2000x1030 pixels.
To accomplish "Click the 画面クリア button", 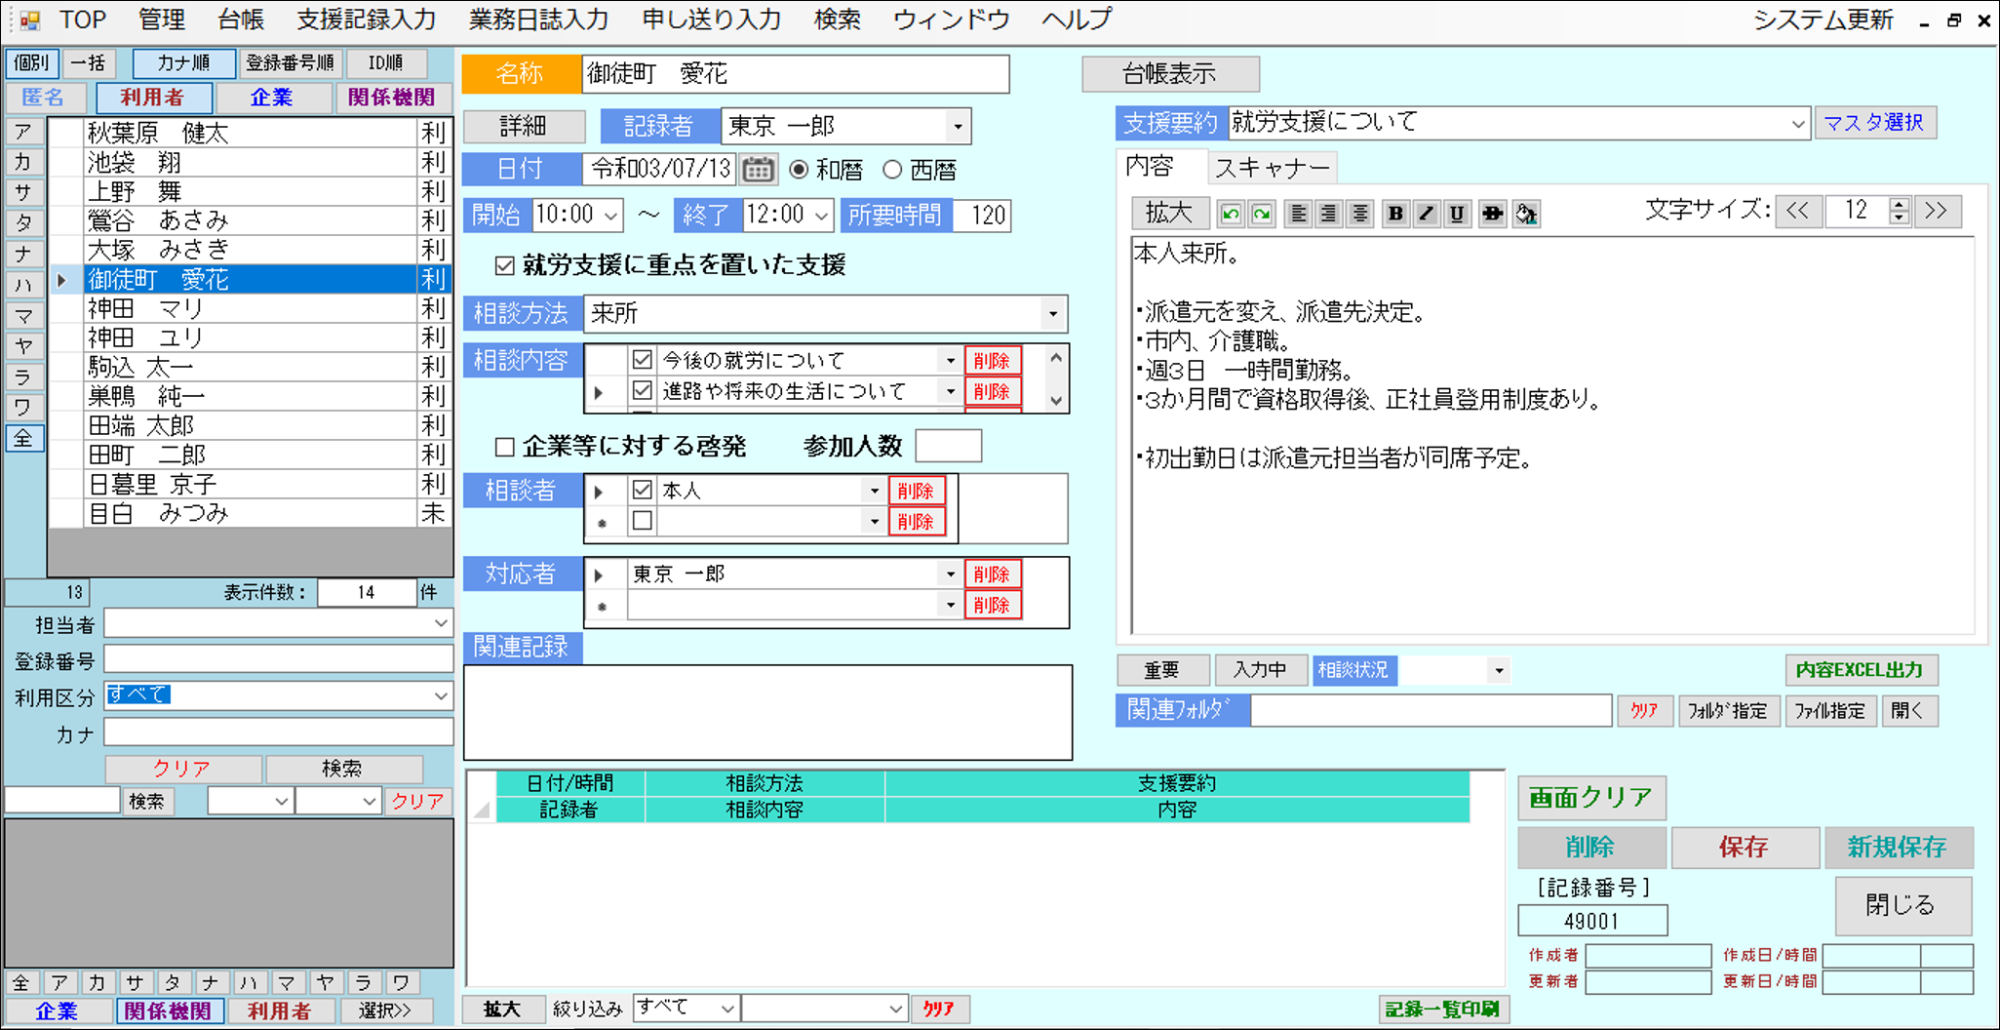I will [1591, 798].
